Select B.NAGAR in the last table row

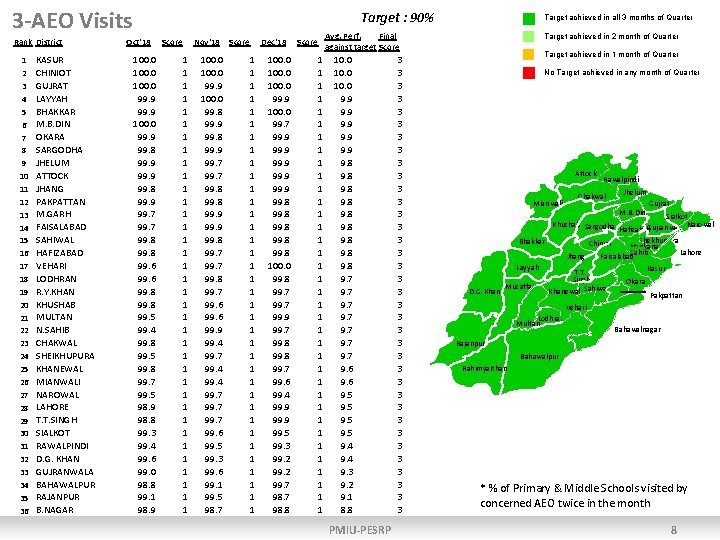pyautogui.click(x=55, y=510)
